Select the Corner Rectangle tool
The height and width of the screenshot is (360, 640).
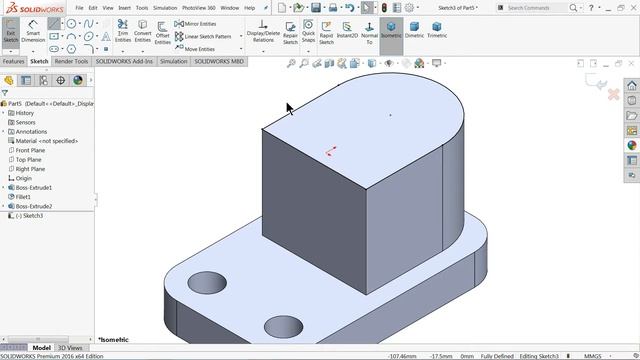54,36
